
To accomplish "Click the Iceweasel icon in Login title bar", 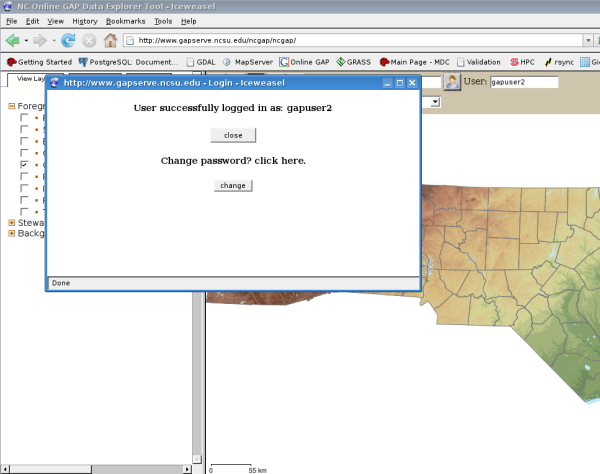I will [54, 83].
